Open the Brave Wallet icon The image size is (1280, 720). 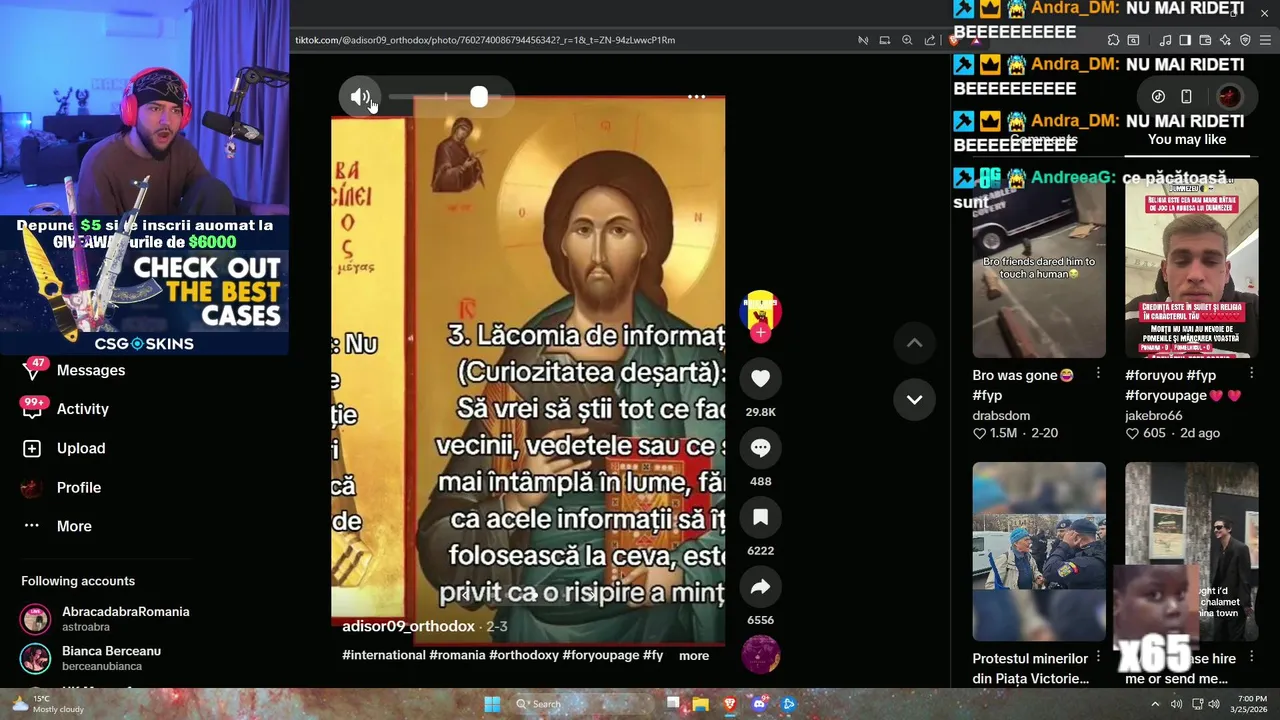click(x=1205, y=40)
